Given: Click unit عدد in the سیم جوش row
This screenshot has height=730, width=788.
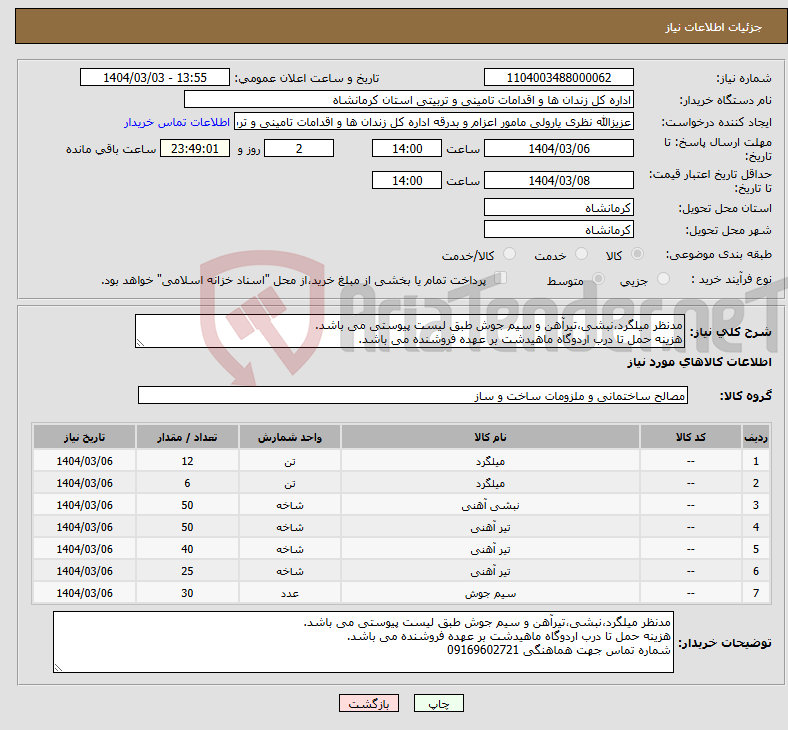Looking at the screenshot, I should point(290,593).
